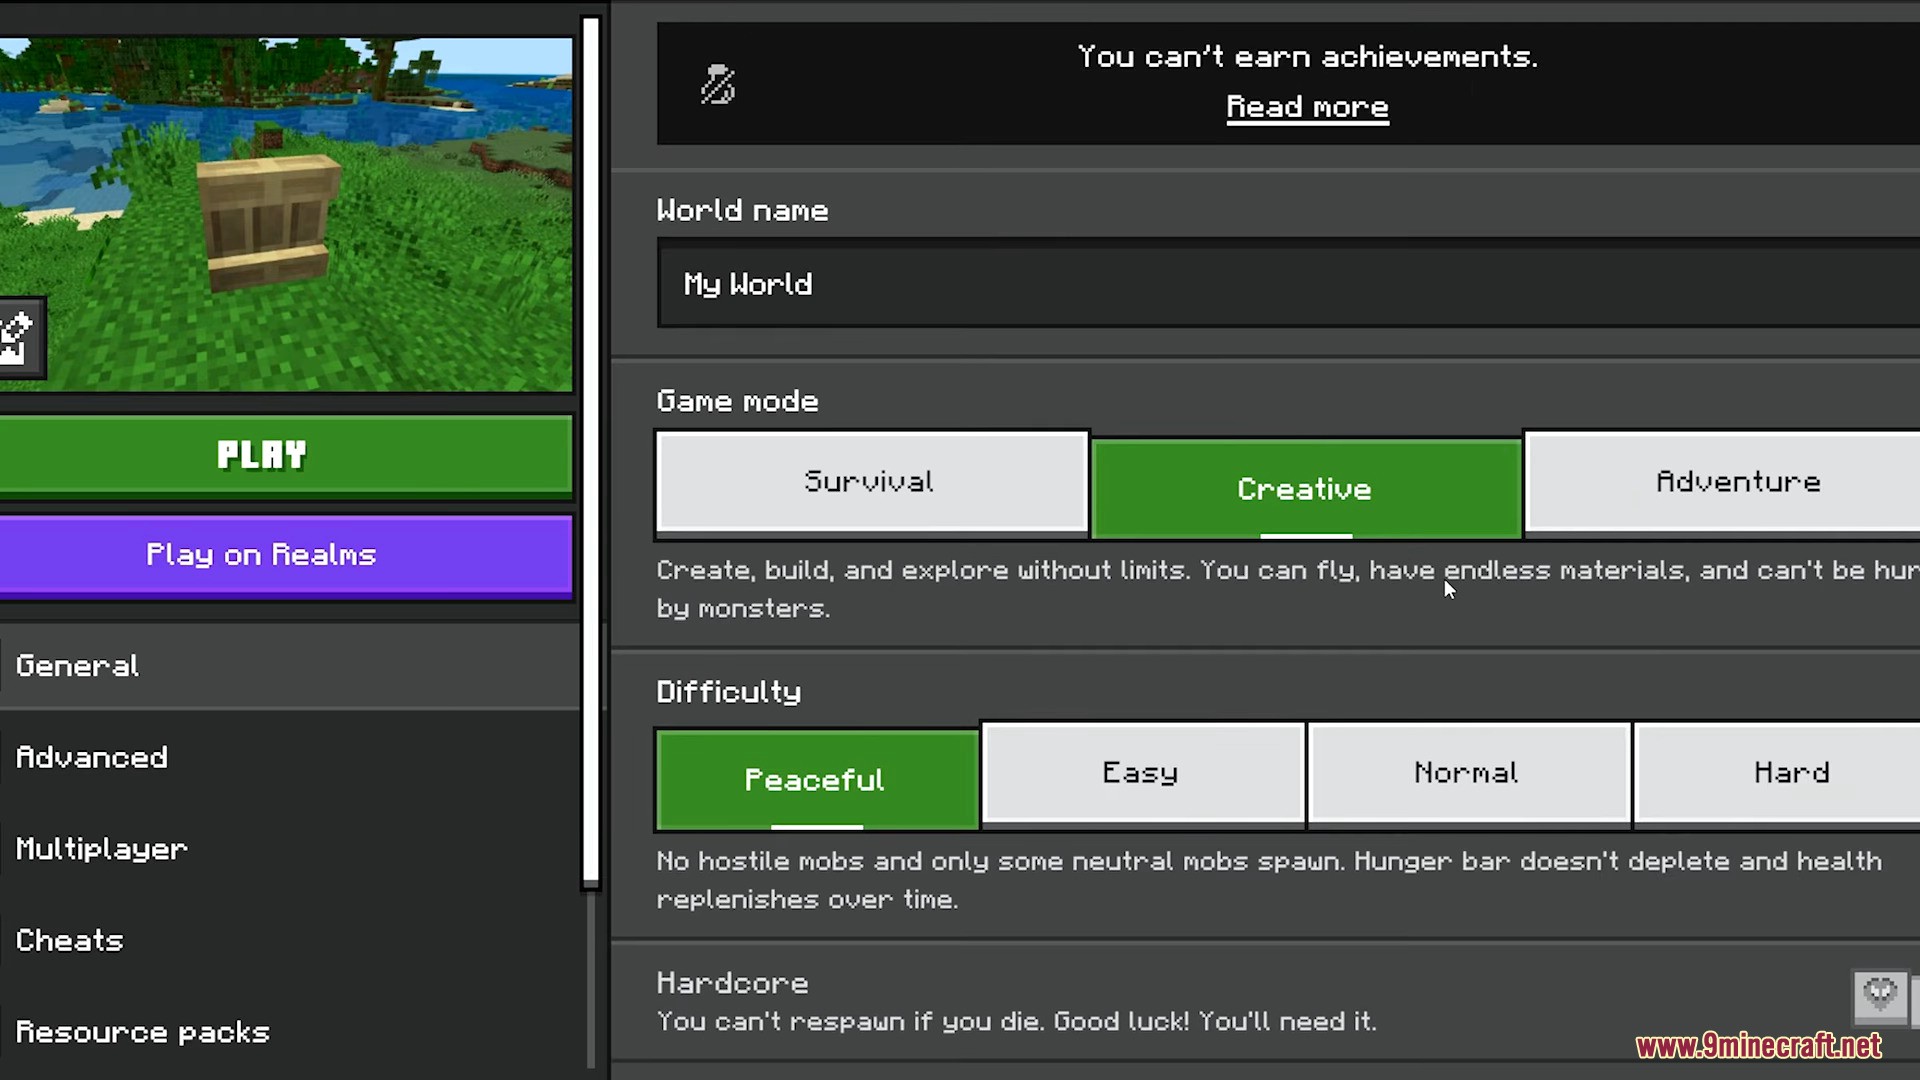Click the edit world image icon
The image size is (1920, 1080).
point(18,338)
